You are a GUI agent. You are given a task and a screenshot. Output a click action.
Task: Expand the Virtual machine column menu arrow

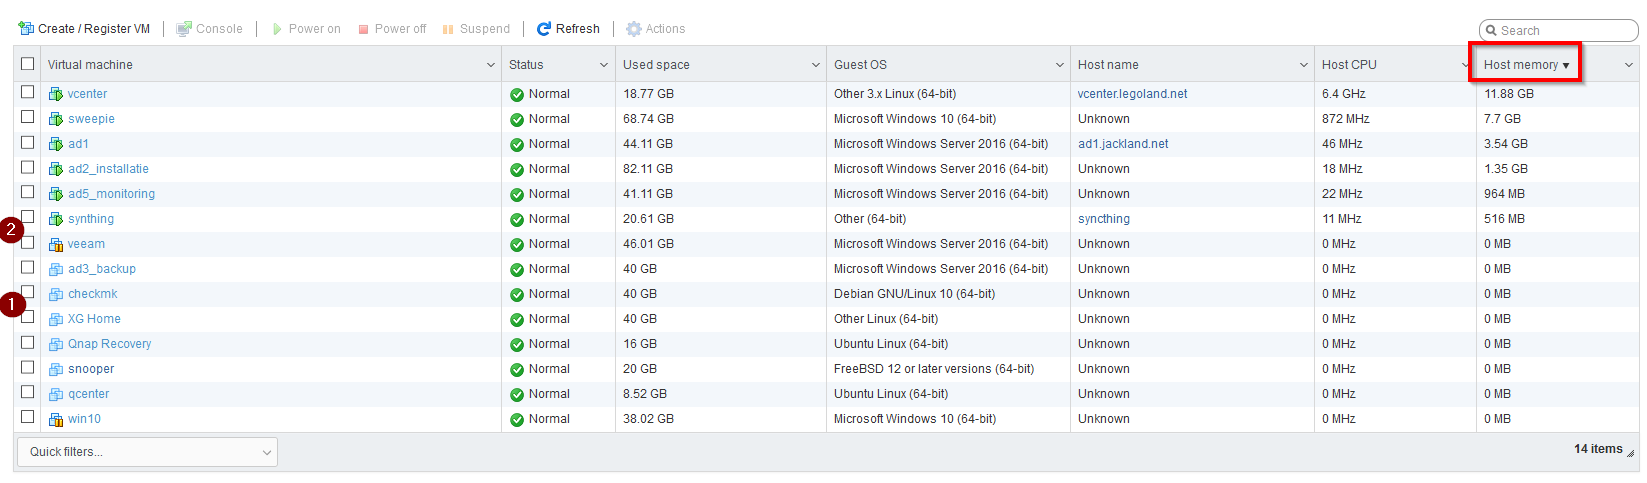(490, 65)
